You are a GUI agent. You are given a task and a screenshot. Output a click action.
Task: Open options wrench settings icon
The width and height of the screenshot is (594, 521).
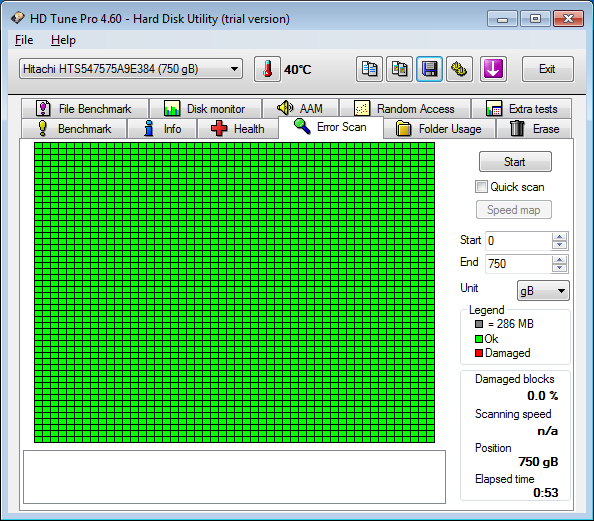459,69
